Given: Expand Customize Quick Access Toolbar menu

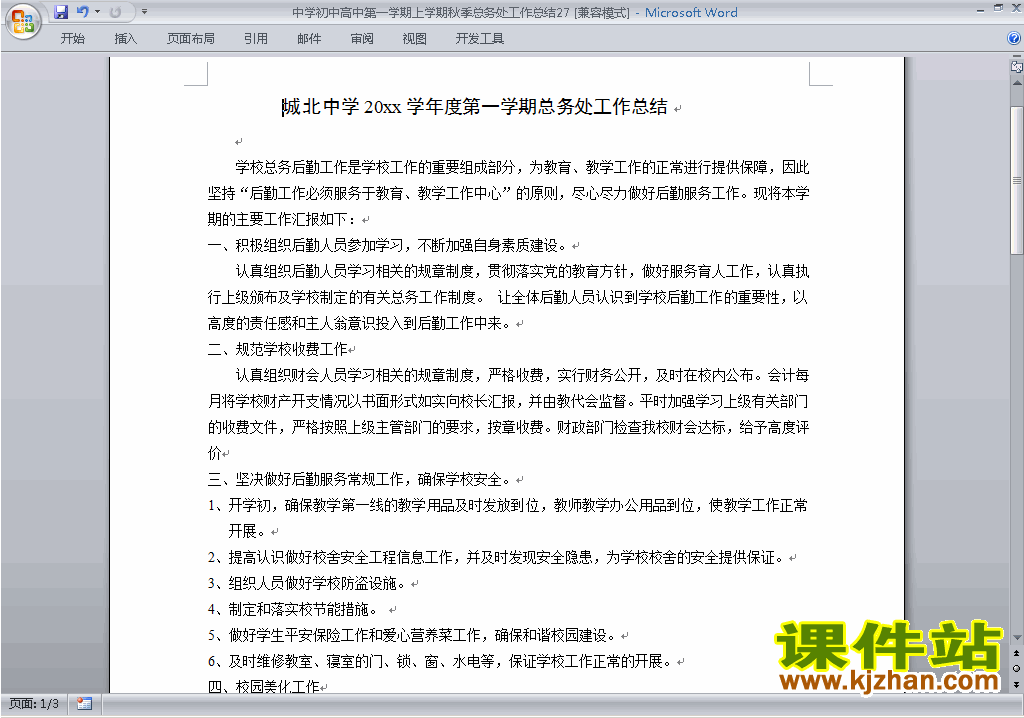Looking at the screenshot, I should (144, 12).
